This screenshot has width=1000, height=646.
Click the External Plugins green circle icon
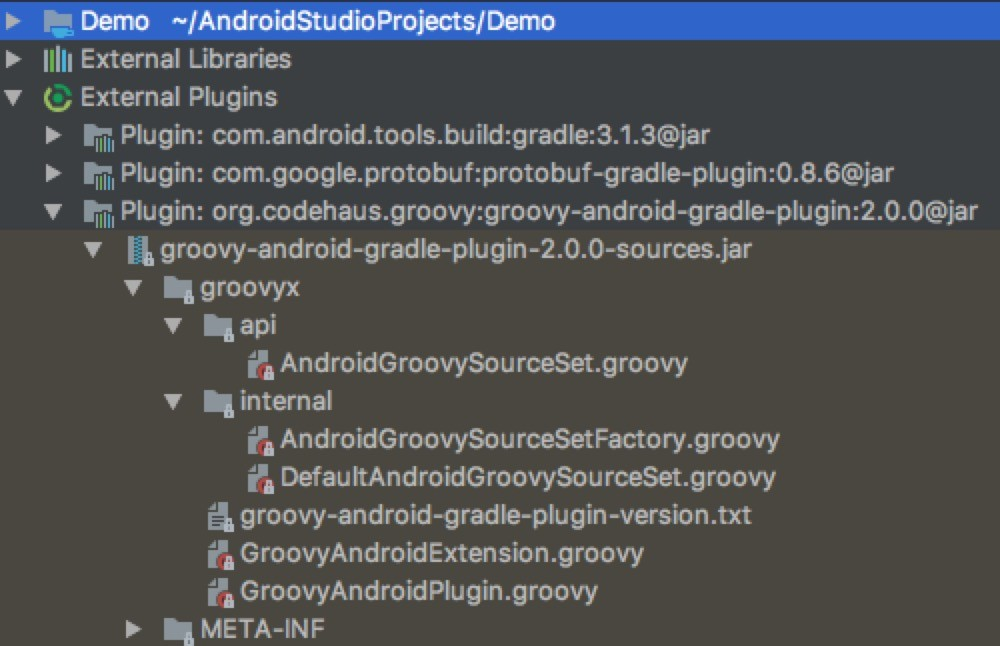point(57,98)
